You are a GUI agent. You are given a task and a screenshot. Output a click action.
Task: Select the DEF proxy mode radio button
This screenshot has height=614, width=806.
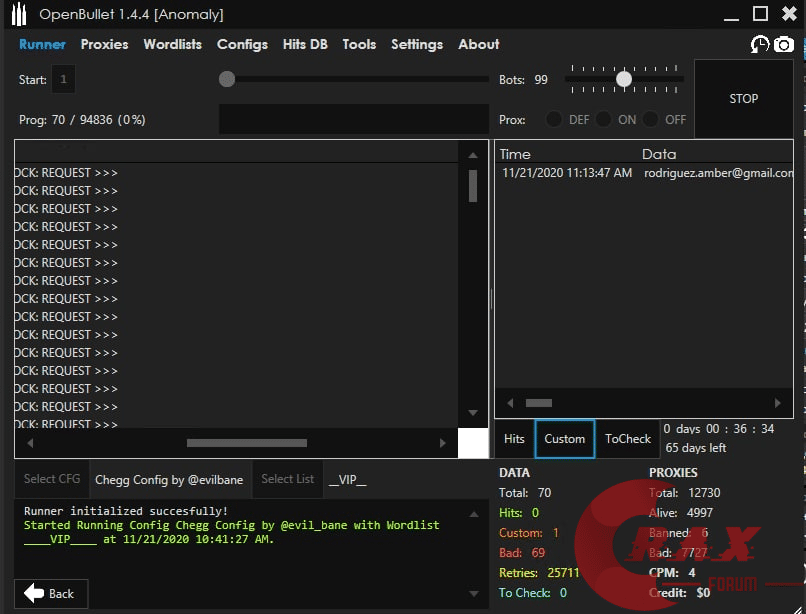click(554, 119)
